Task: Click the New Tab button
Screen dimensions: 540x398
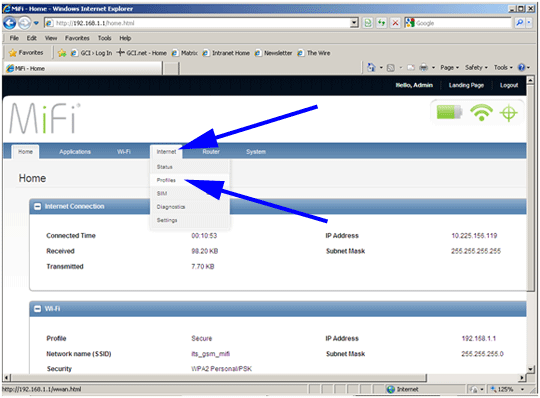Action: (170, 69)
